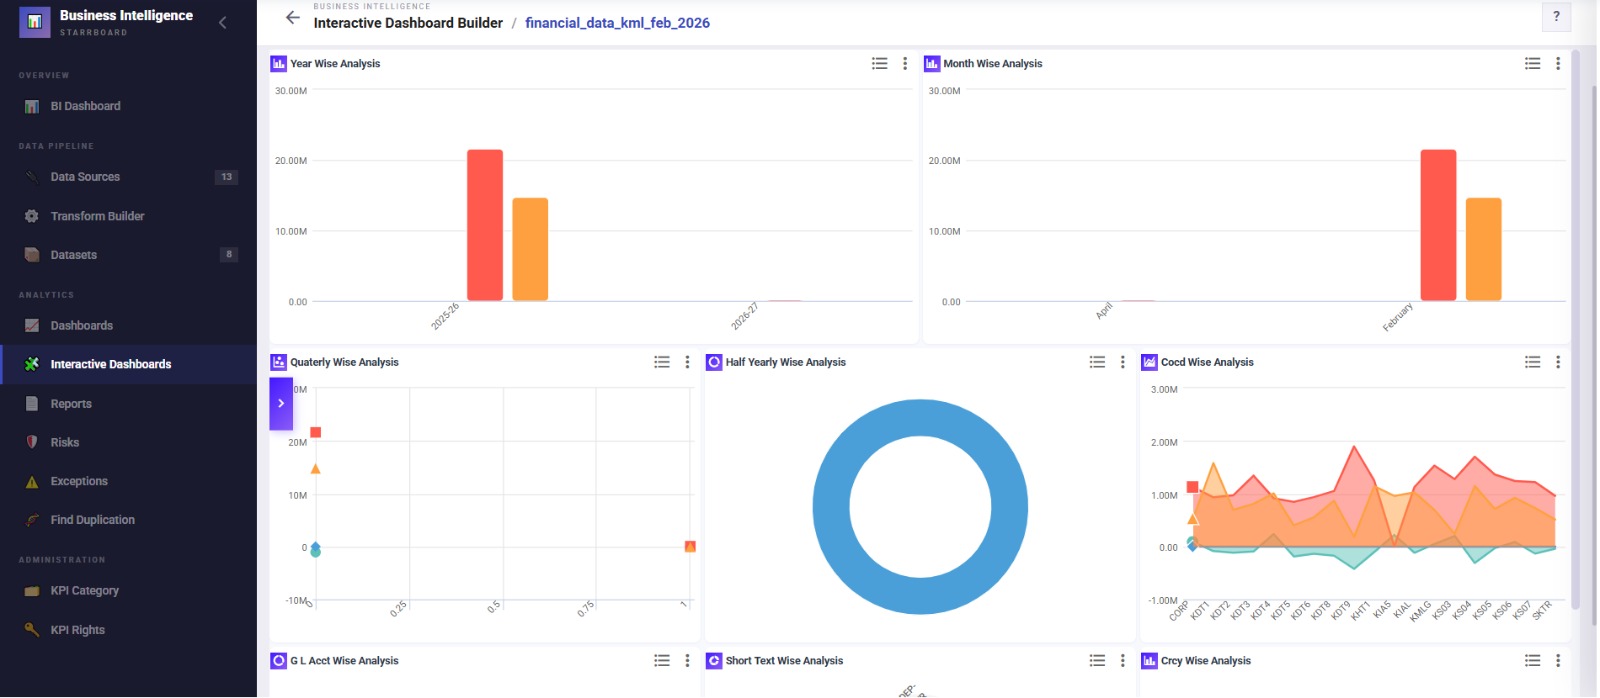This screenshot has height=698, width=1600.
Task: Open options menu of Quaterly Wise Analysis
Action: pos(687,362)
